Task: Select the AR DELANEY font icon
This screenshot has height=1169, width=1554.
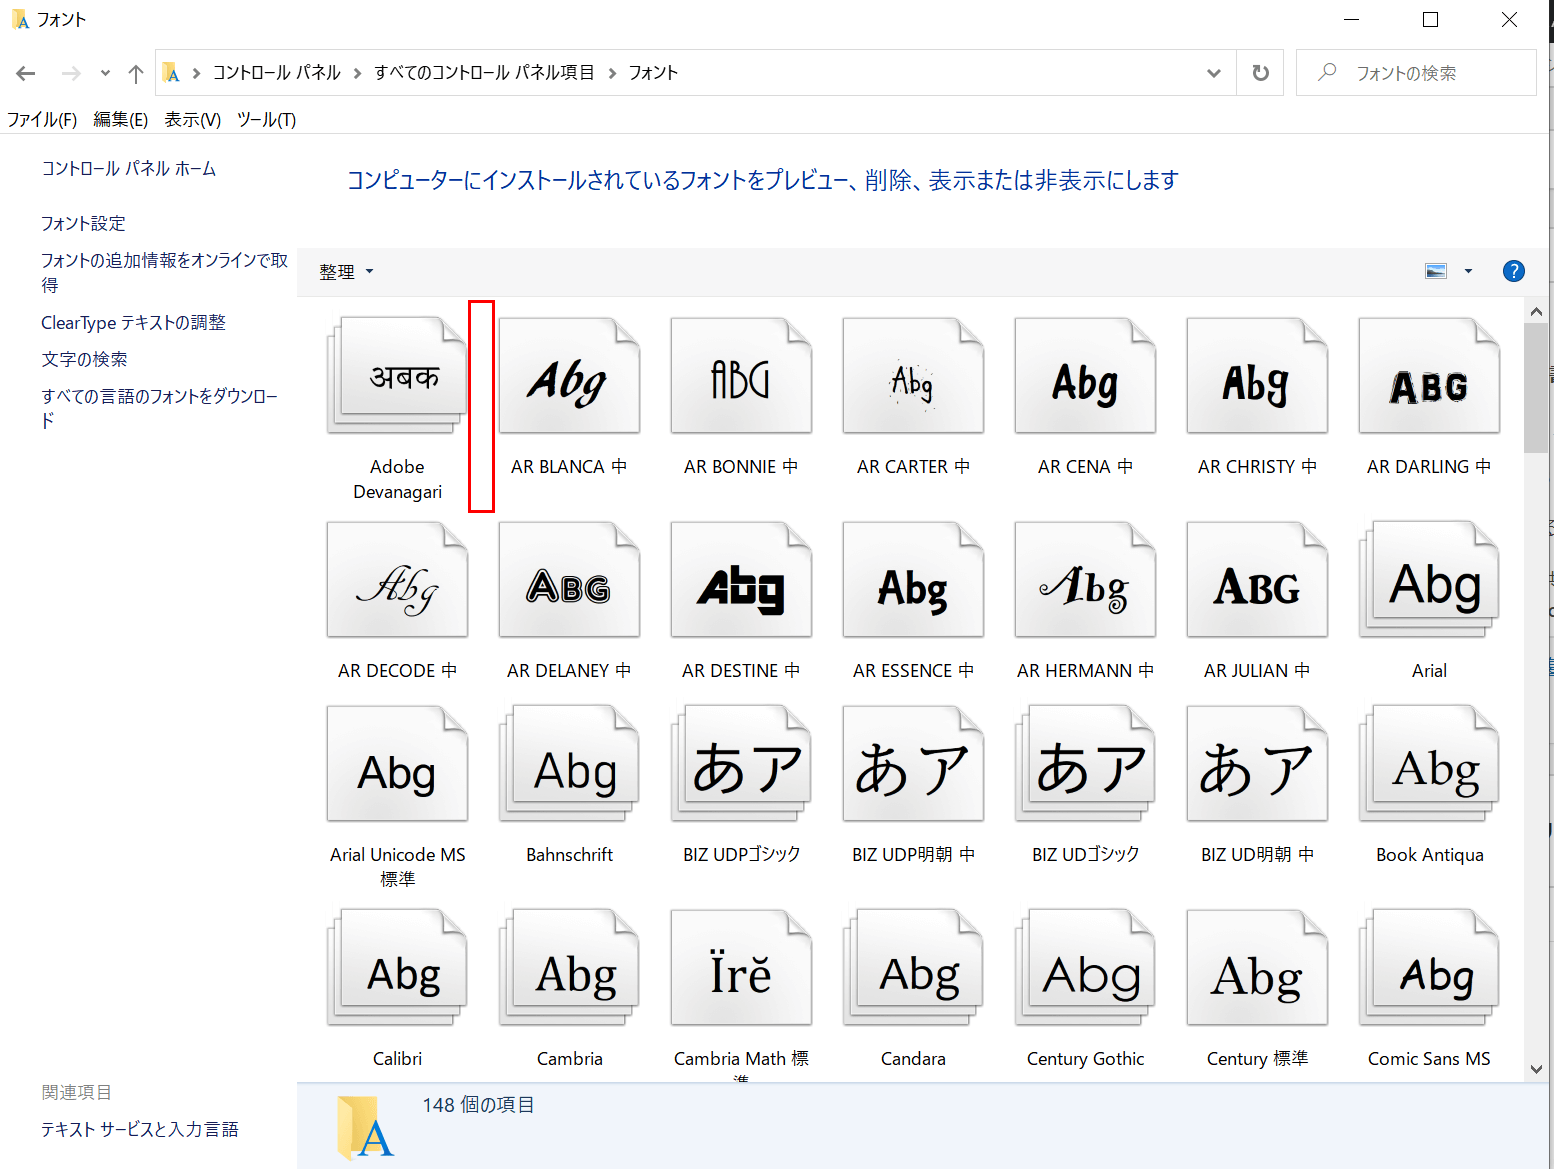Action: tap(569, 580)
